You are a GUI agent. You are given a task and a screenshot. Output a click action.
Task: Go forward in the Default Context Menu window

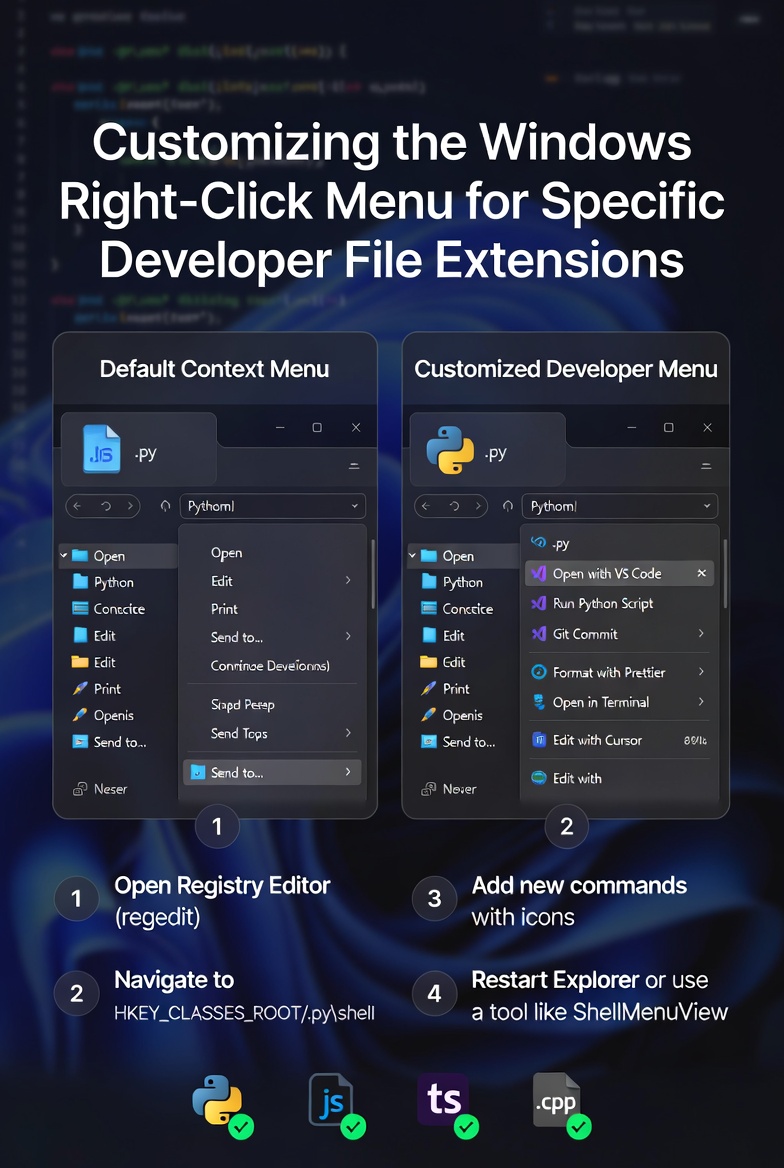pos(130,507)
